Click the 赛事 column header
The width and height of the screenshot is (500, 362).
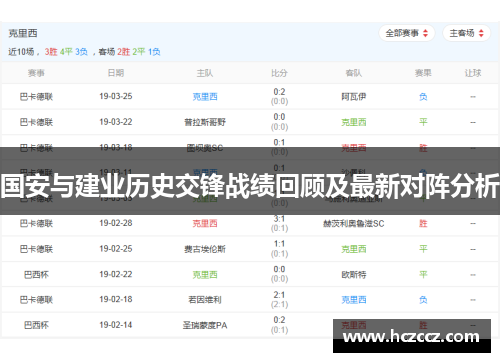click(36, 73)
